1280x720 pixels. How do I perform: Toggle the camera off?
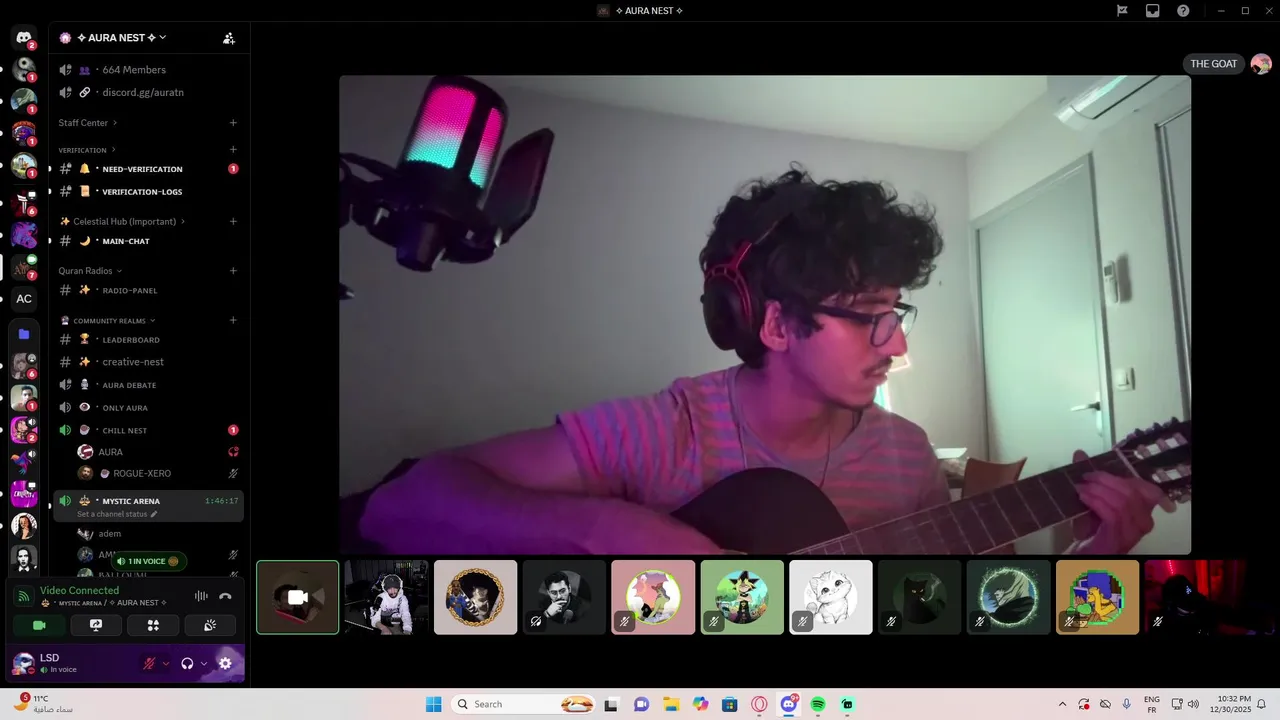point(39,625)
